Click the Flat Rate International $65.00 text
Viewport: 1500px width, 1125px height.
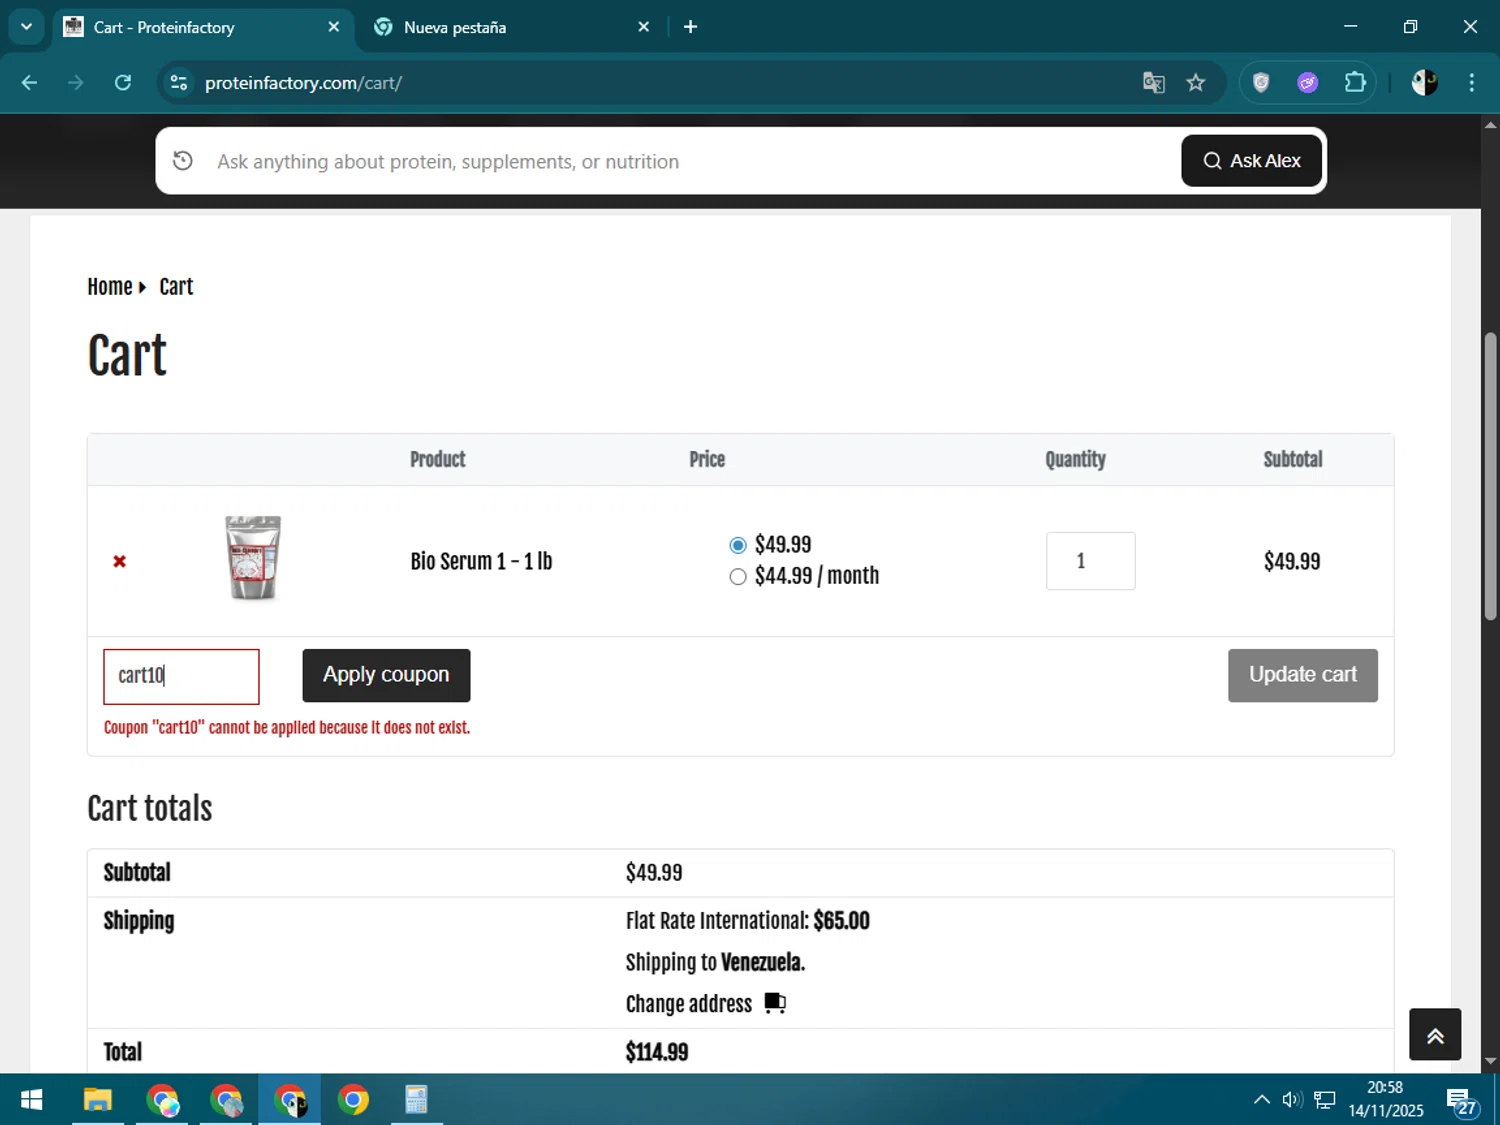click(x=748, y=921)
